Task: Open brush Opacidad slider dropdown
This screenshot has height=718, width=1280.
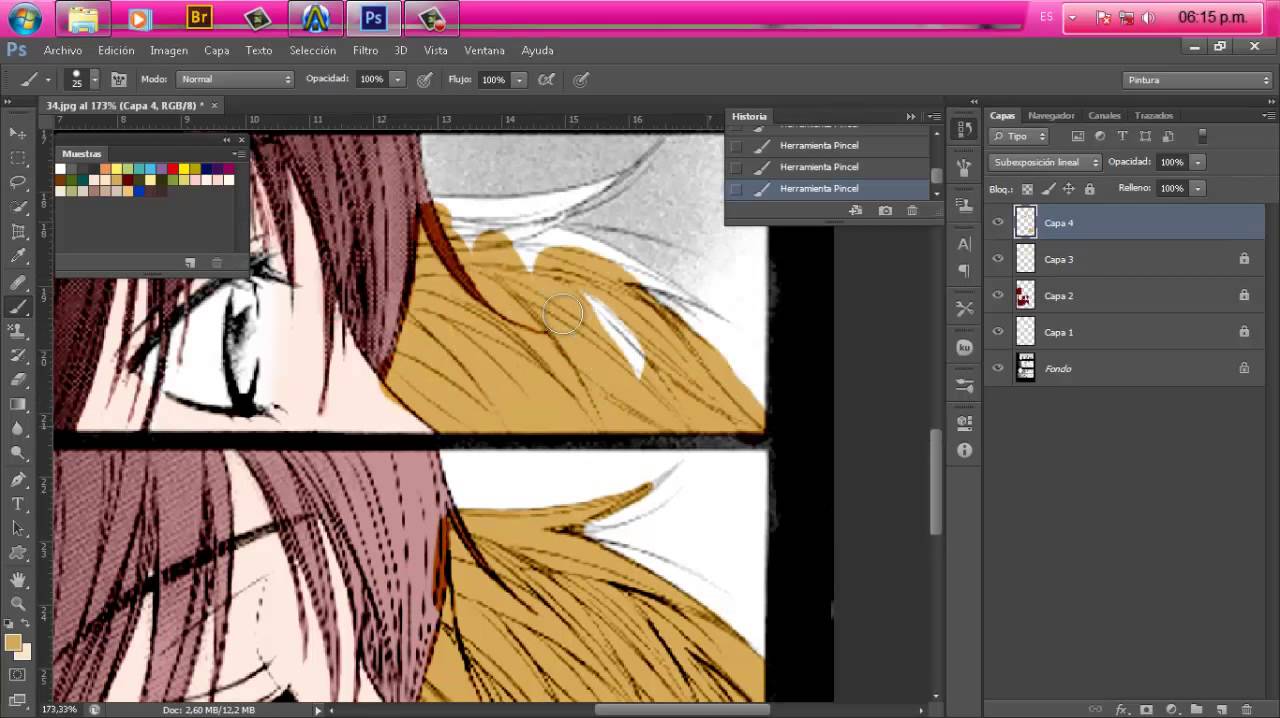Action: pyautogui.click(x=397, y=79)
